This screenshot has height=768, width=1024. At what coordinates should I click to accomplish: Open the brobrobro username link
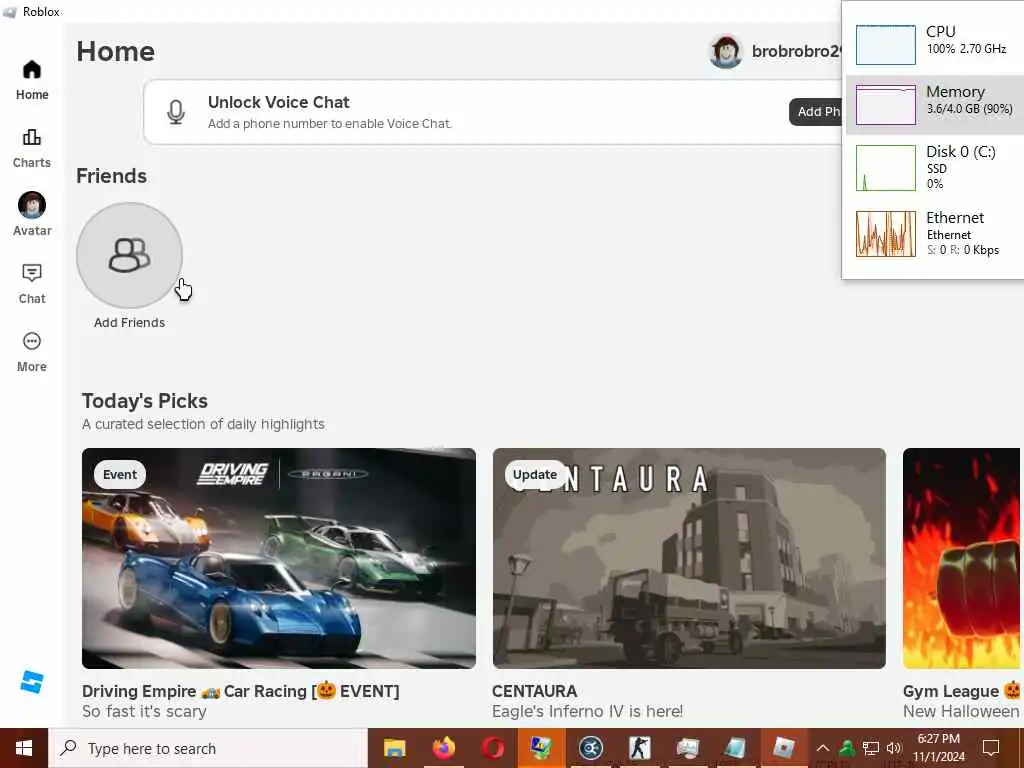[x=797, y=51]
